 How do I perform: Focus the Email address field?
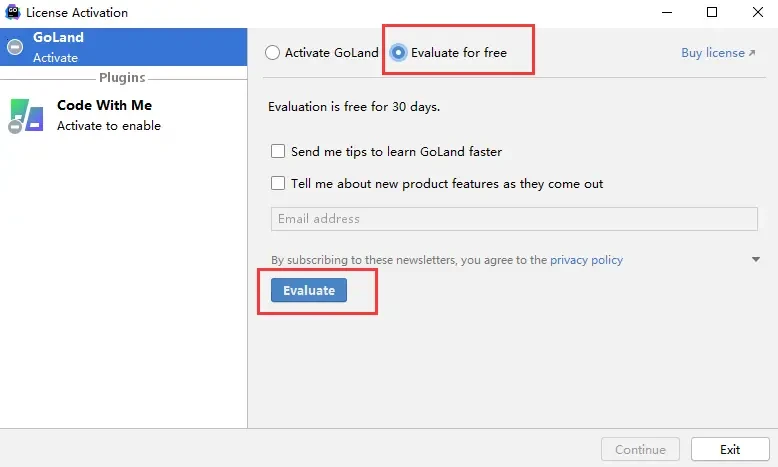tap(514, 219)
